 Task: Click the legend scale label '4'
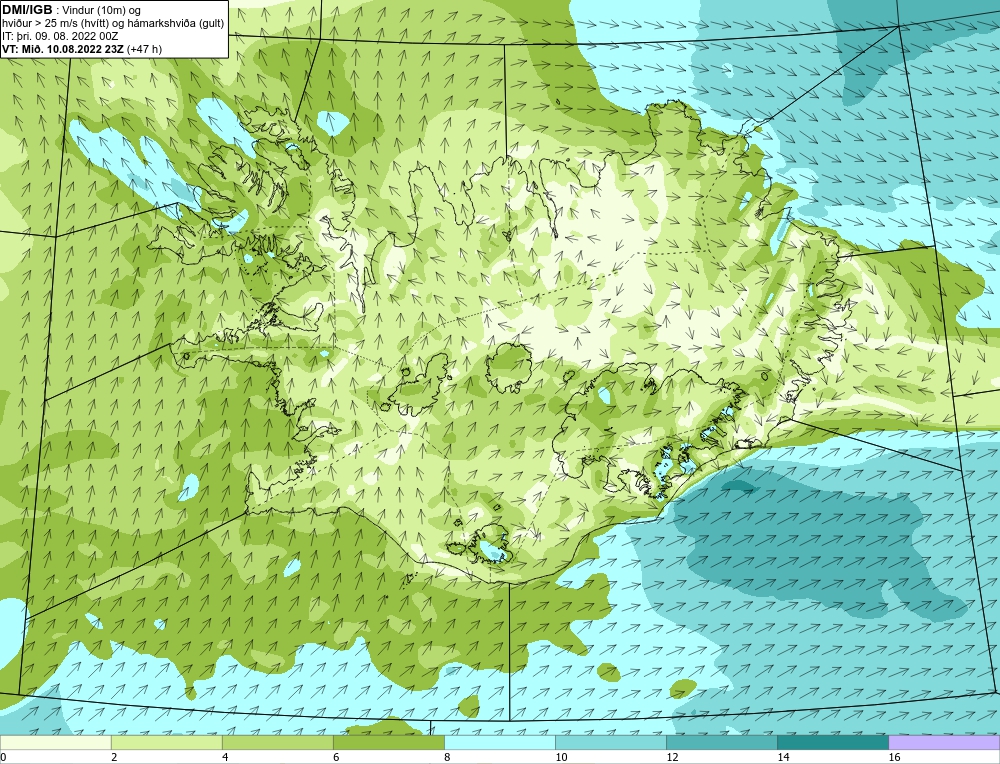tap(225, 757)
